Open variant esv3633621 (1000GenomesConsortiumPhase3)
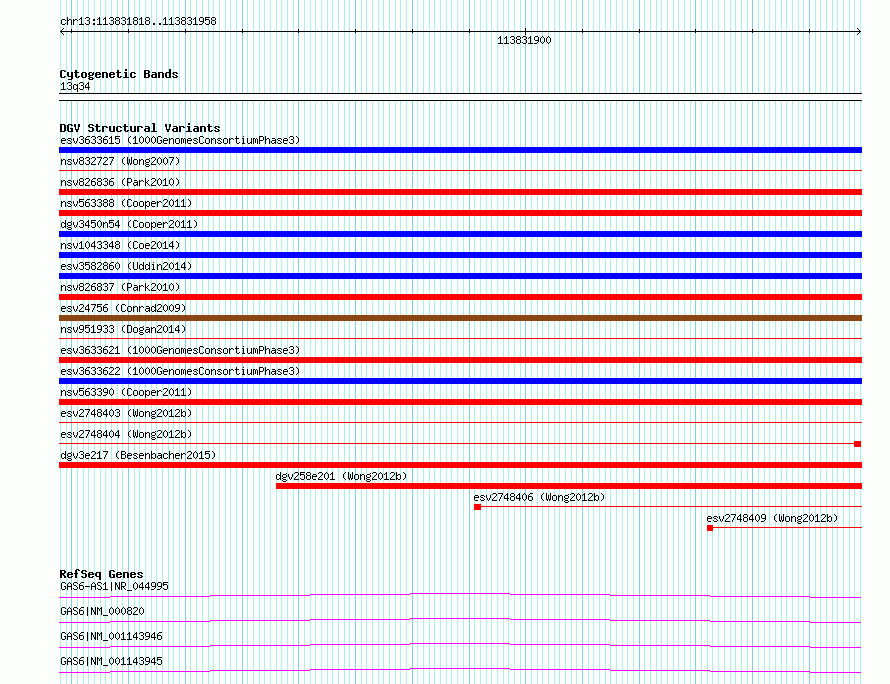890x684 pixels. point(180,350)
